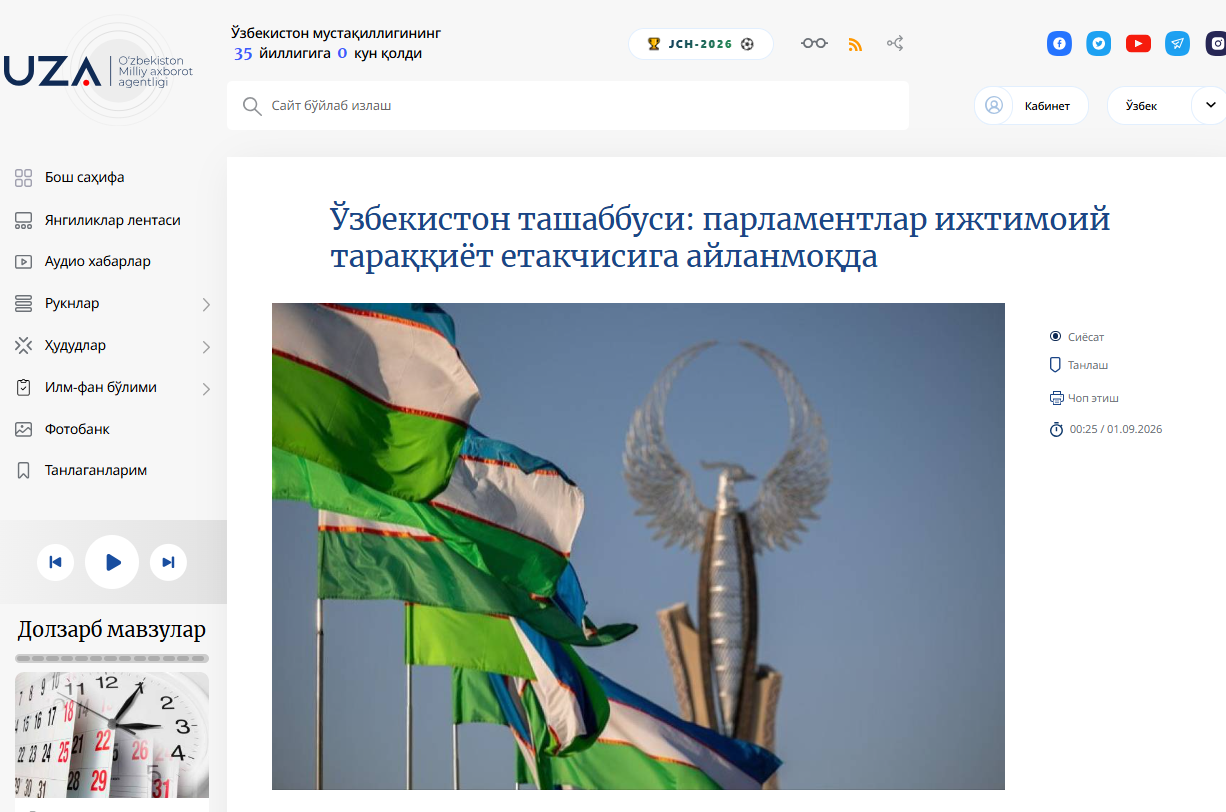
Task: Open Янгиликлар лентаси menu item
Action: coord(113,220)
